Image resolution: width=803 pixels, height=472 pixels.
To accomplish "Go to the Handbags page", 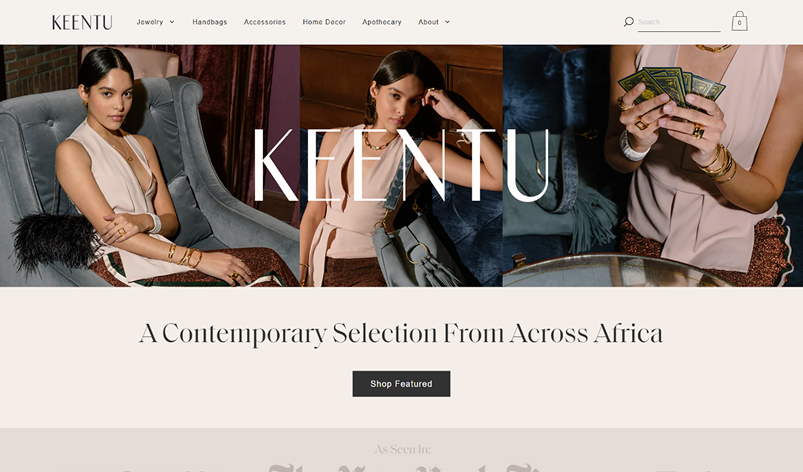I will (x=209, y=22).
